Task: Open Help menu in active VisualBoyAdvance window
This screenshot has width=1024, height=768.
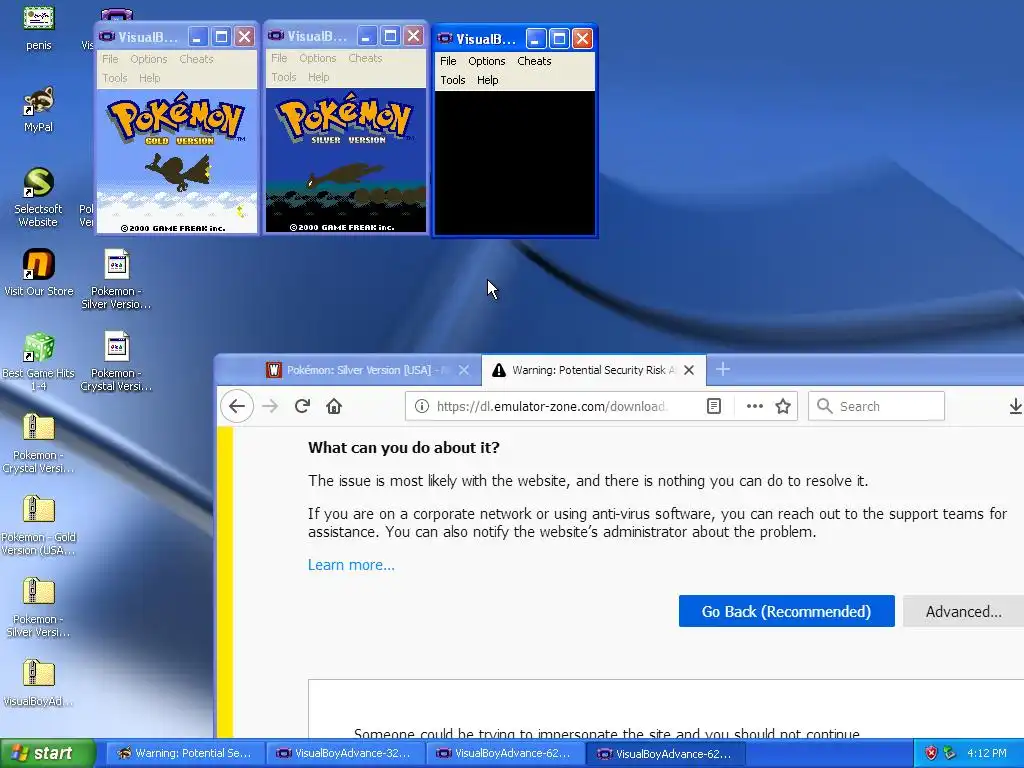Action: tap(487, 80)
